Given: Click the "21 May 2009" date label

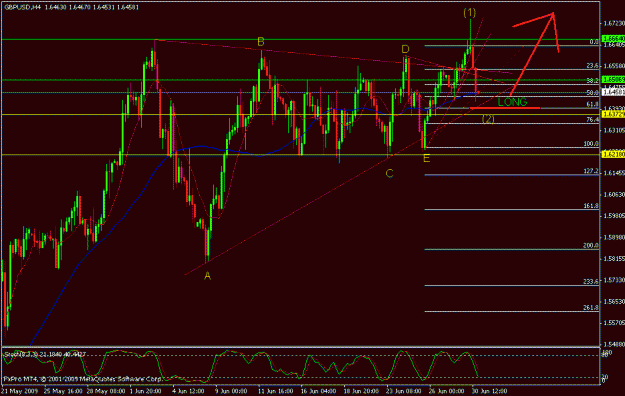Looking at the screenshot, I should pyautogui.click(x=19, y=391).
